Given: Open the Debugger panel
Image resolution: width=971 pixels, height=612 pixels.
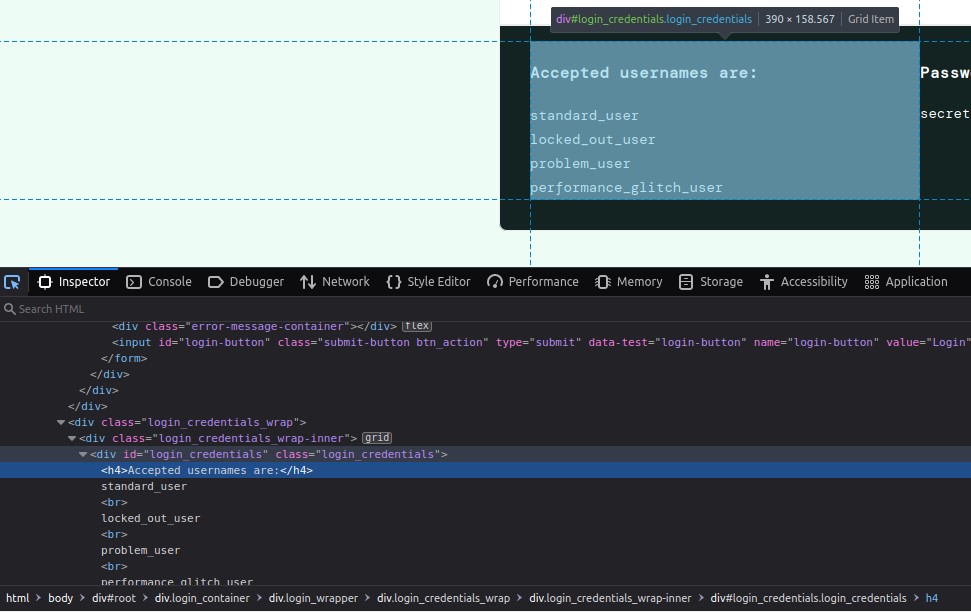Looking at the screenshot, I should pyautogui.click(x=246, y=282).
